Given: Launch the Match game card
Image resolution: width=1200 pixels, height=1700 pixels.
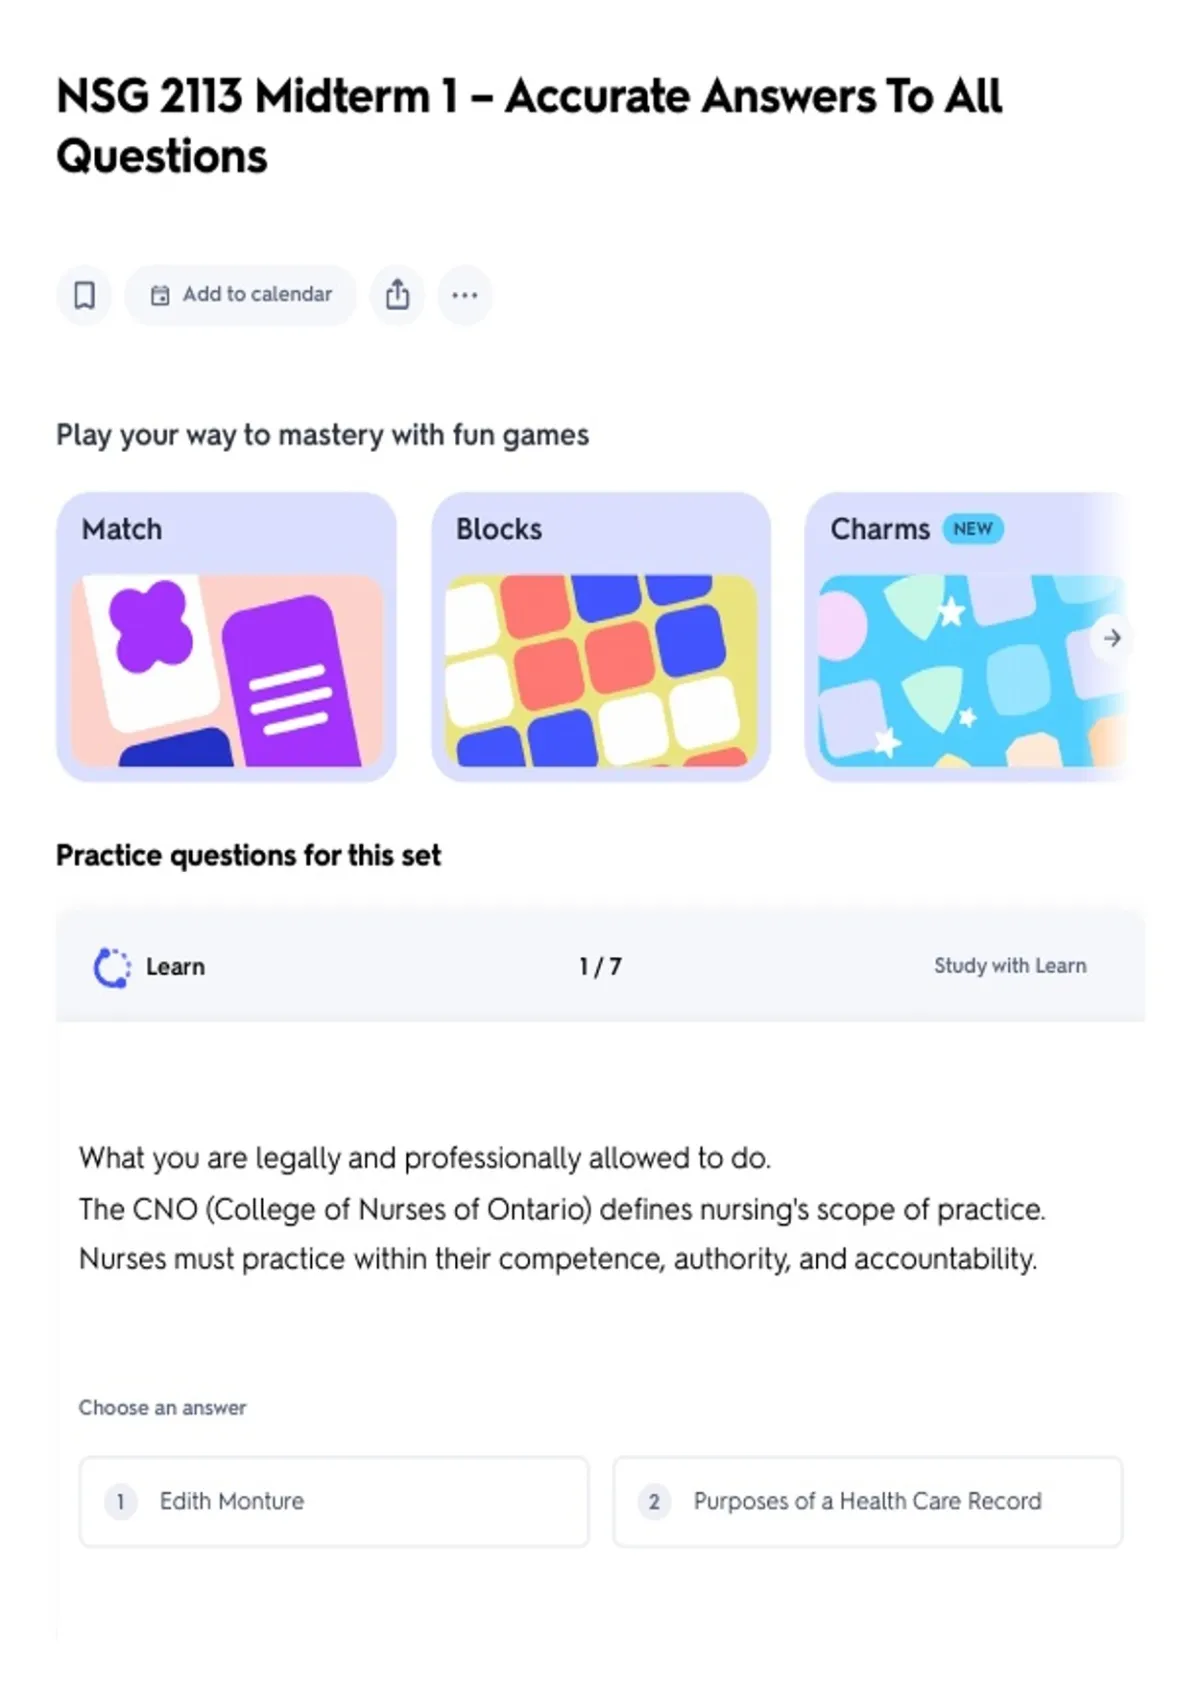Looking at the screenshot, I should 226,637.
